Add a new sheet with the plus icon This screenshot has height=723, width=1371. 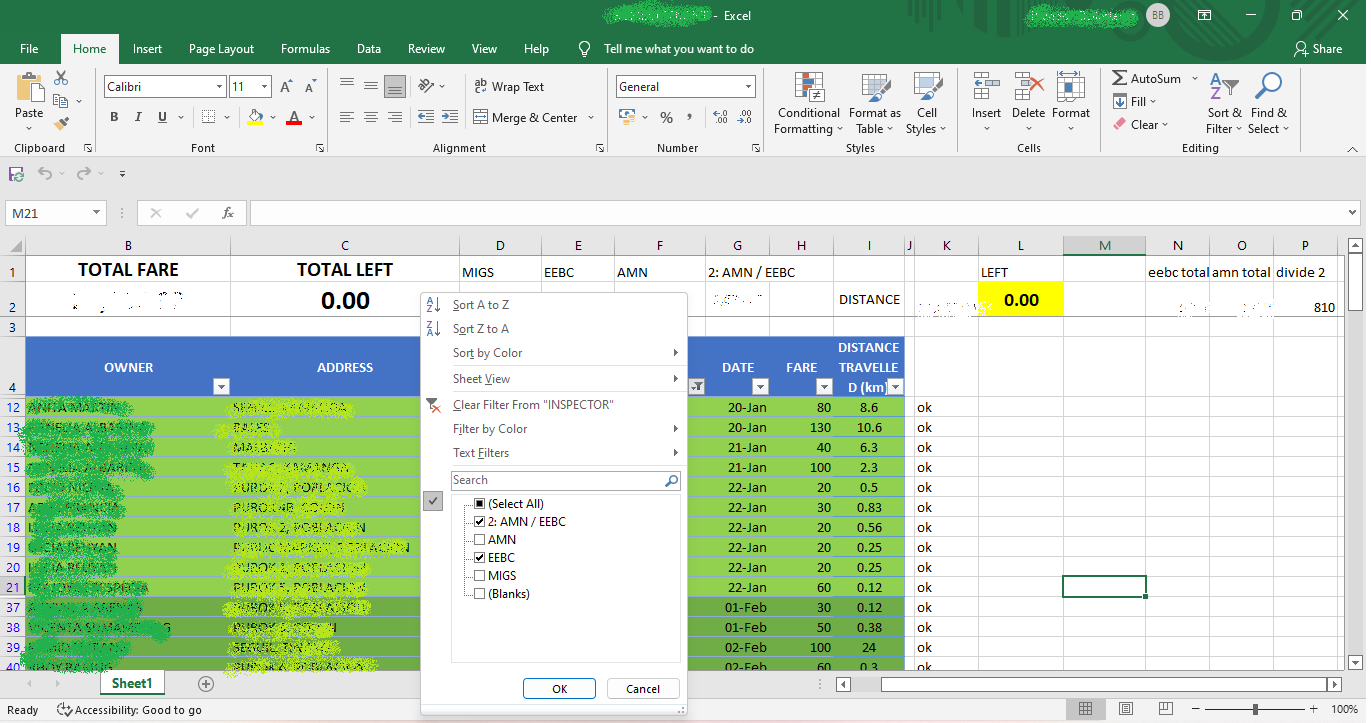click(x=206, y=684)
